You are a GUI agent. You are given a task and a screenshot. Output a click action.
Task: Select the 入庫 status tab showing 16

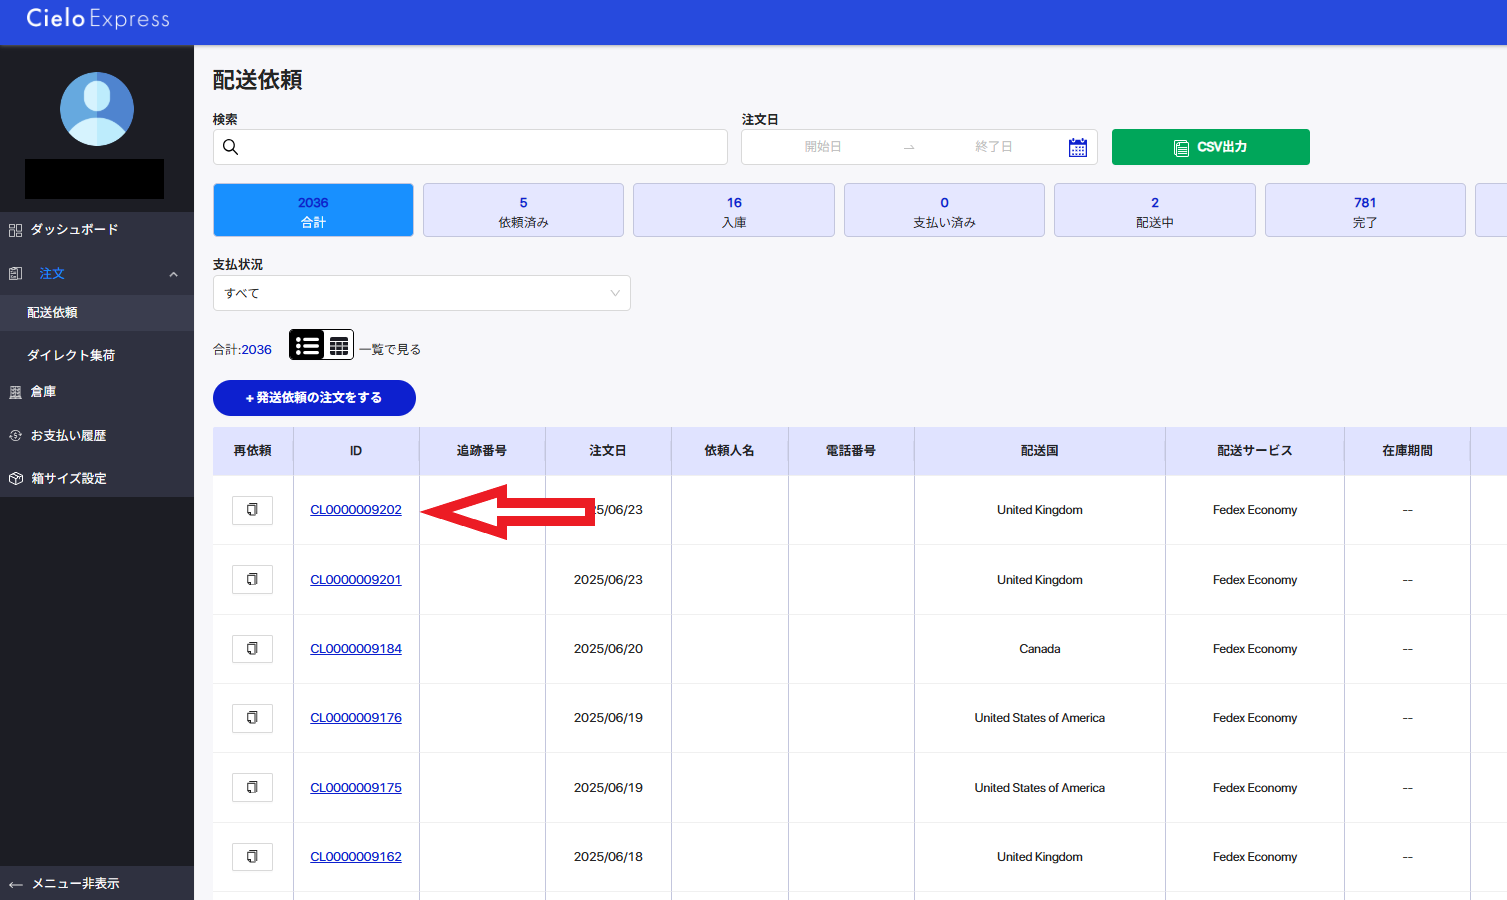[x=734, y=210]
